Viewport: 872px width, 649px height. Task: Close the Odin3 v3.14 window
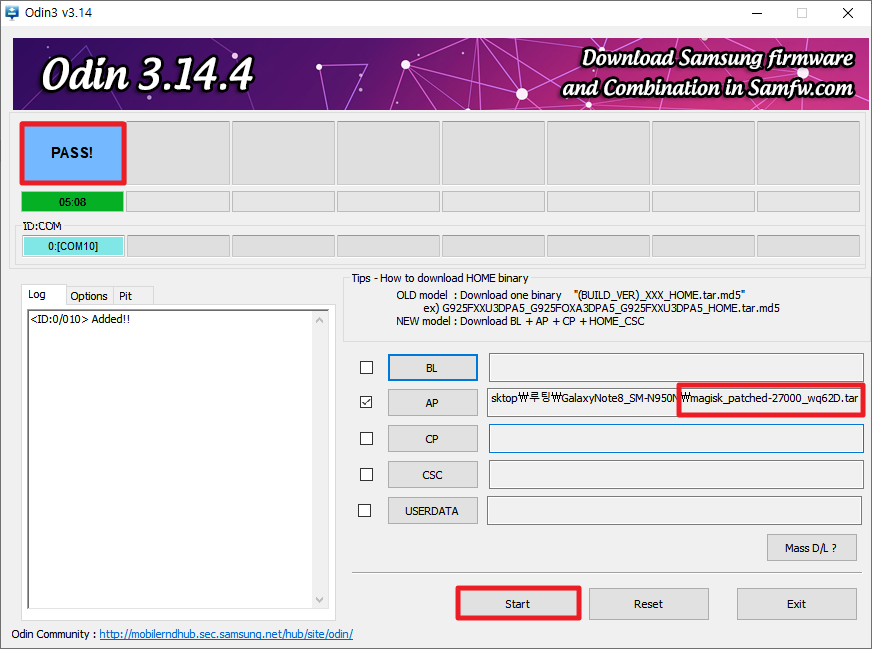(x=848, y=13)
